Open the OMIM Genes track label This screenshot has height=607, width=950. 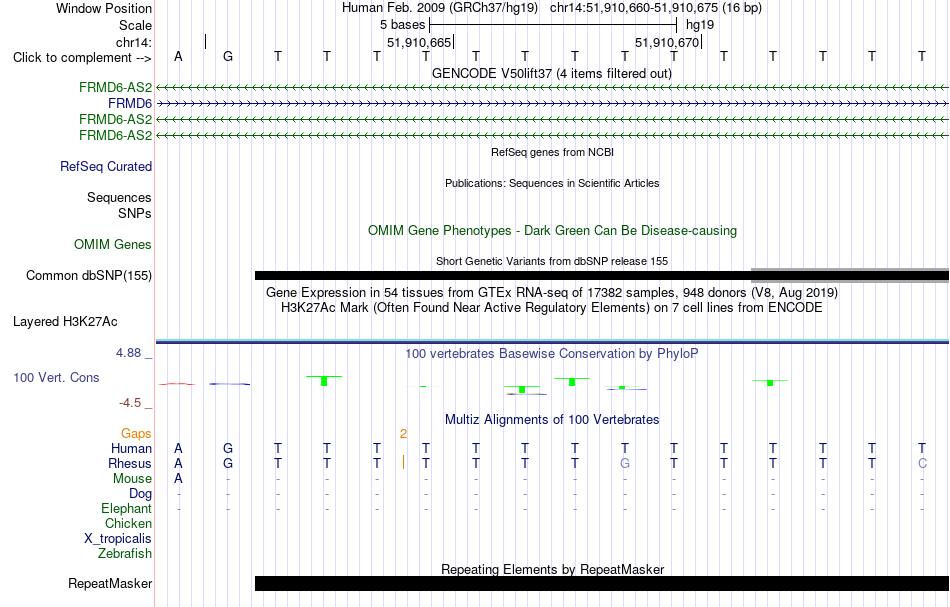[x=113, y=245]
